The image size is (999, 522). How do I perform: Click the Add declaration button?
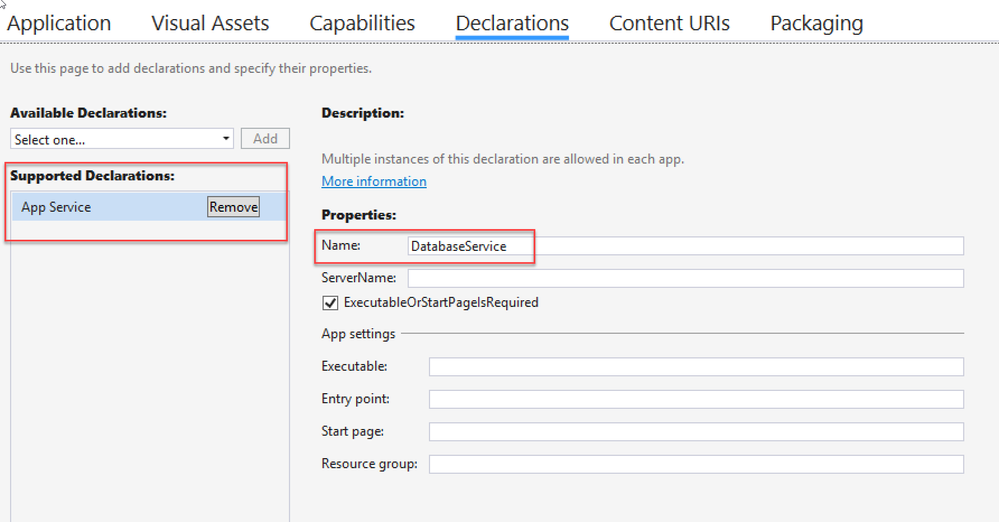coord(265,139)
